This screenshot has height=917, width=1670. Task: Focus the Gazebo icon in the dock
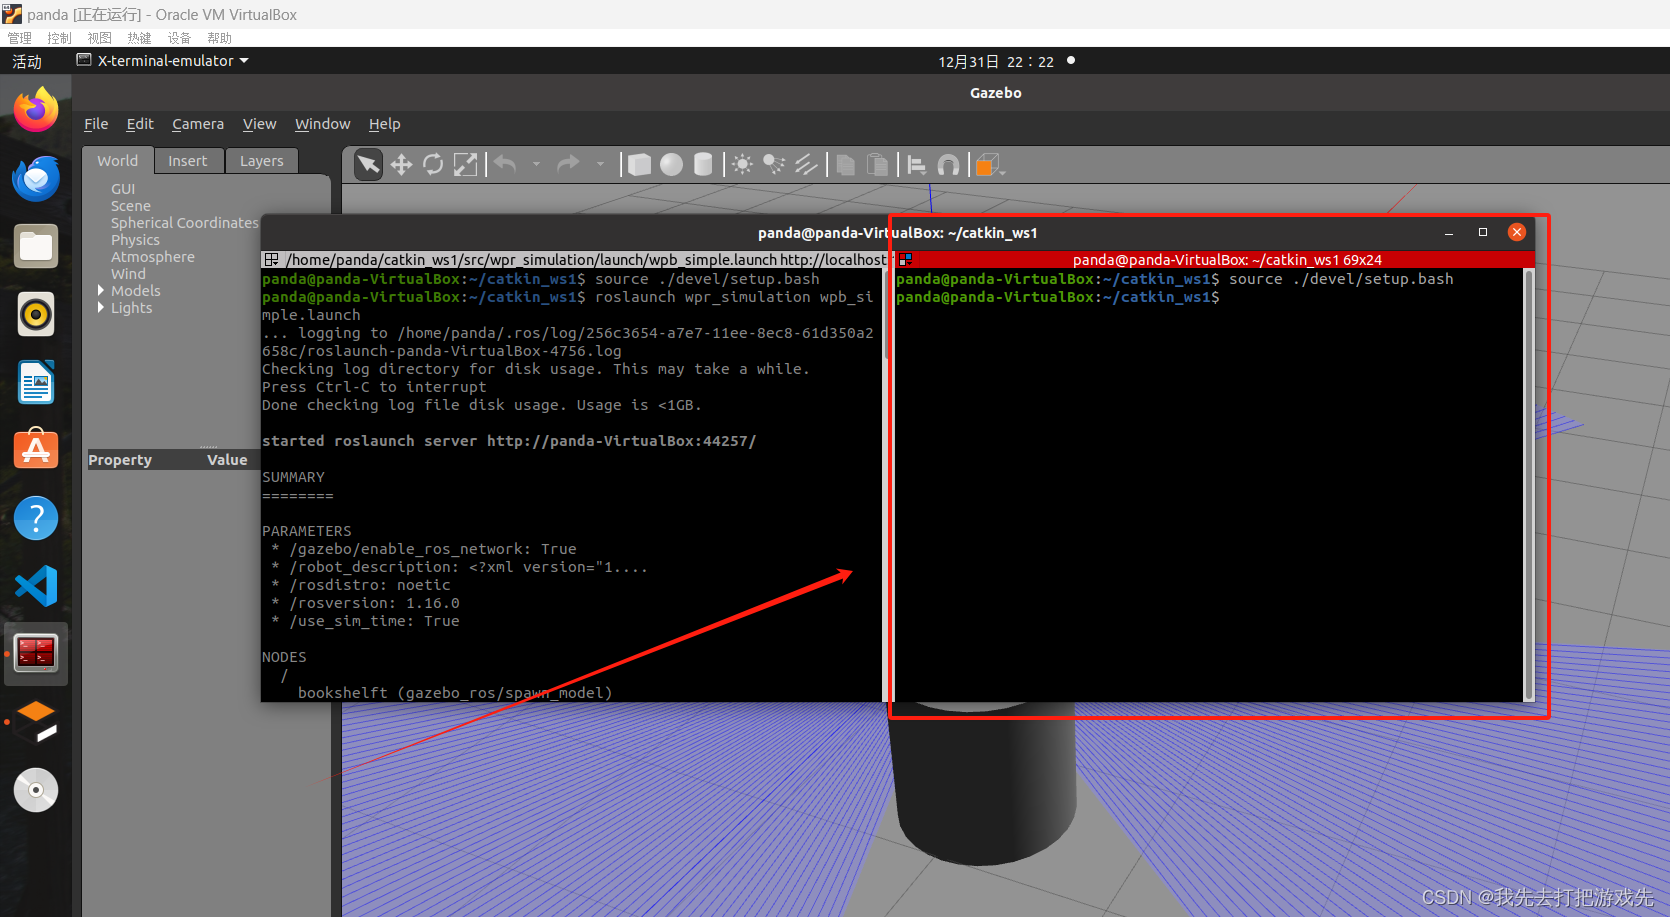pos(36,722)
